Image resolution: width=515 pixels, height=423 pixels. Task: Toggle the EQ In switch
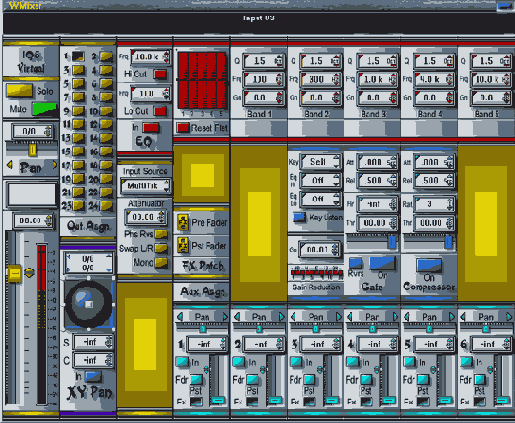pyautogui.click(x=151, y=127)
